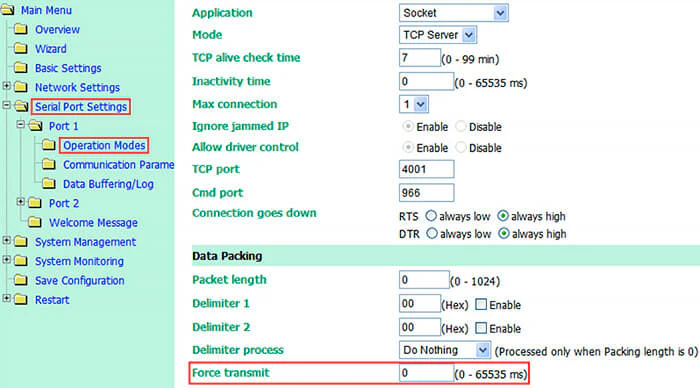Open the Wizard link

click(51, 49)
